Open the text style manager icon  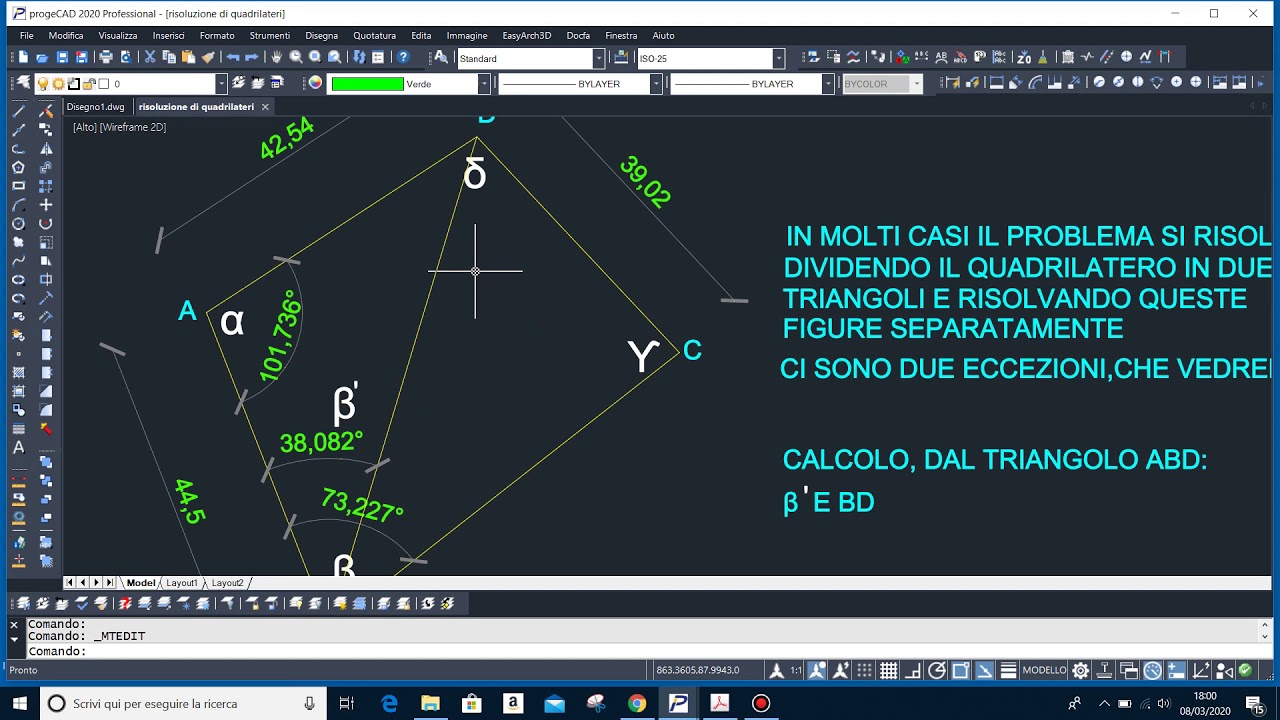click(440, 58)
